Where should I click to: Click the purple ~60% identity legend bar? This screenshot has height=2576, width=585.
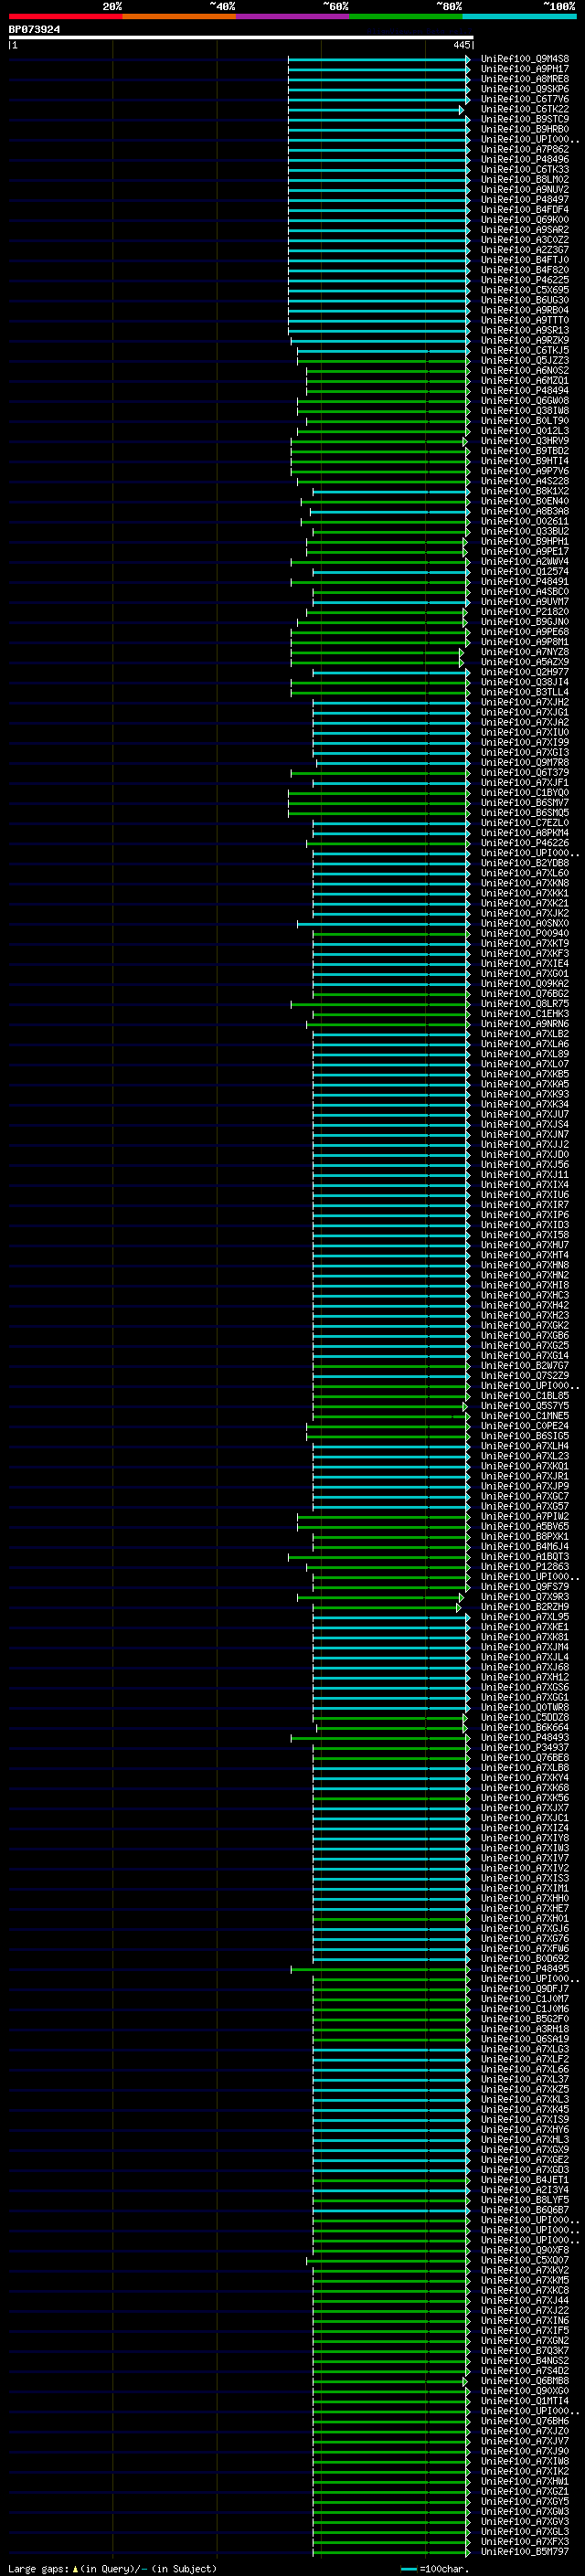(x=292, y=16)
